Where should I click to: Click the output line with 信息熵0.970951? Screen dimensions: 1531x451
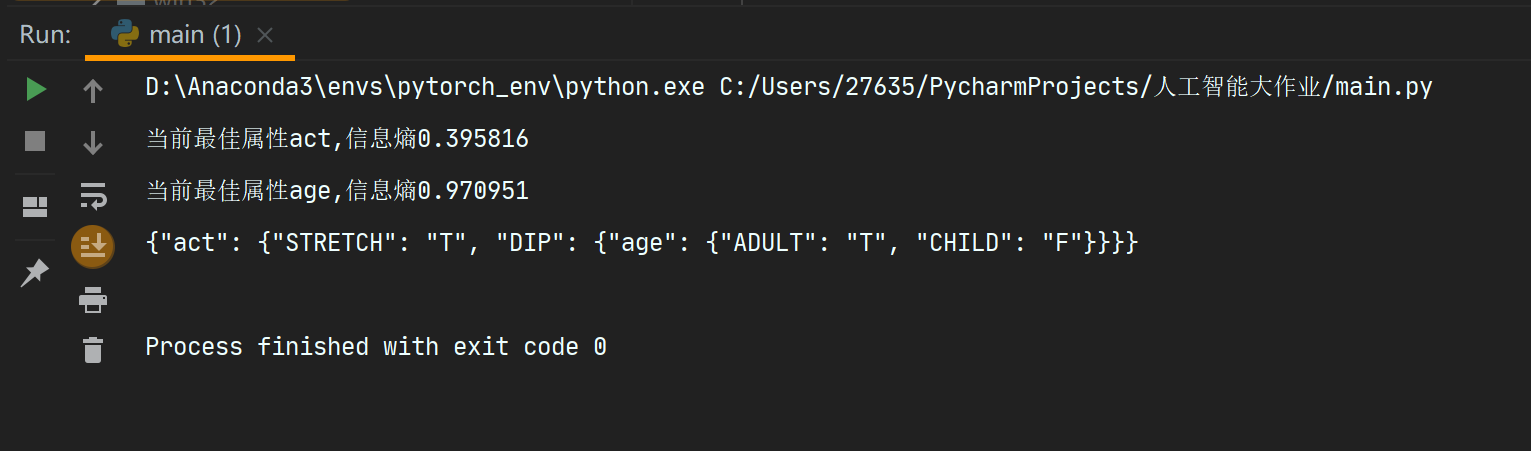(337, 191)
